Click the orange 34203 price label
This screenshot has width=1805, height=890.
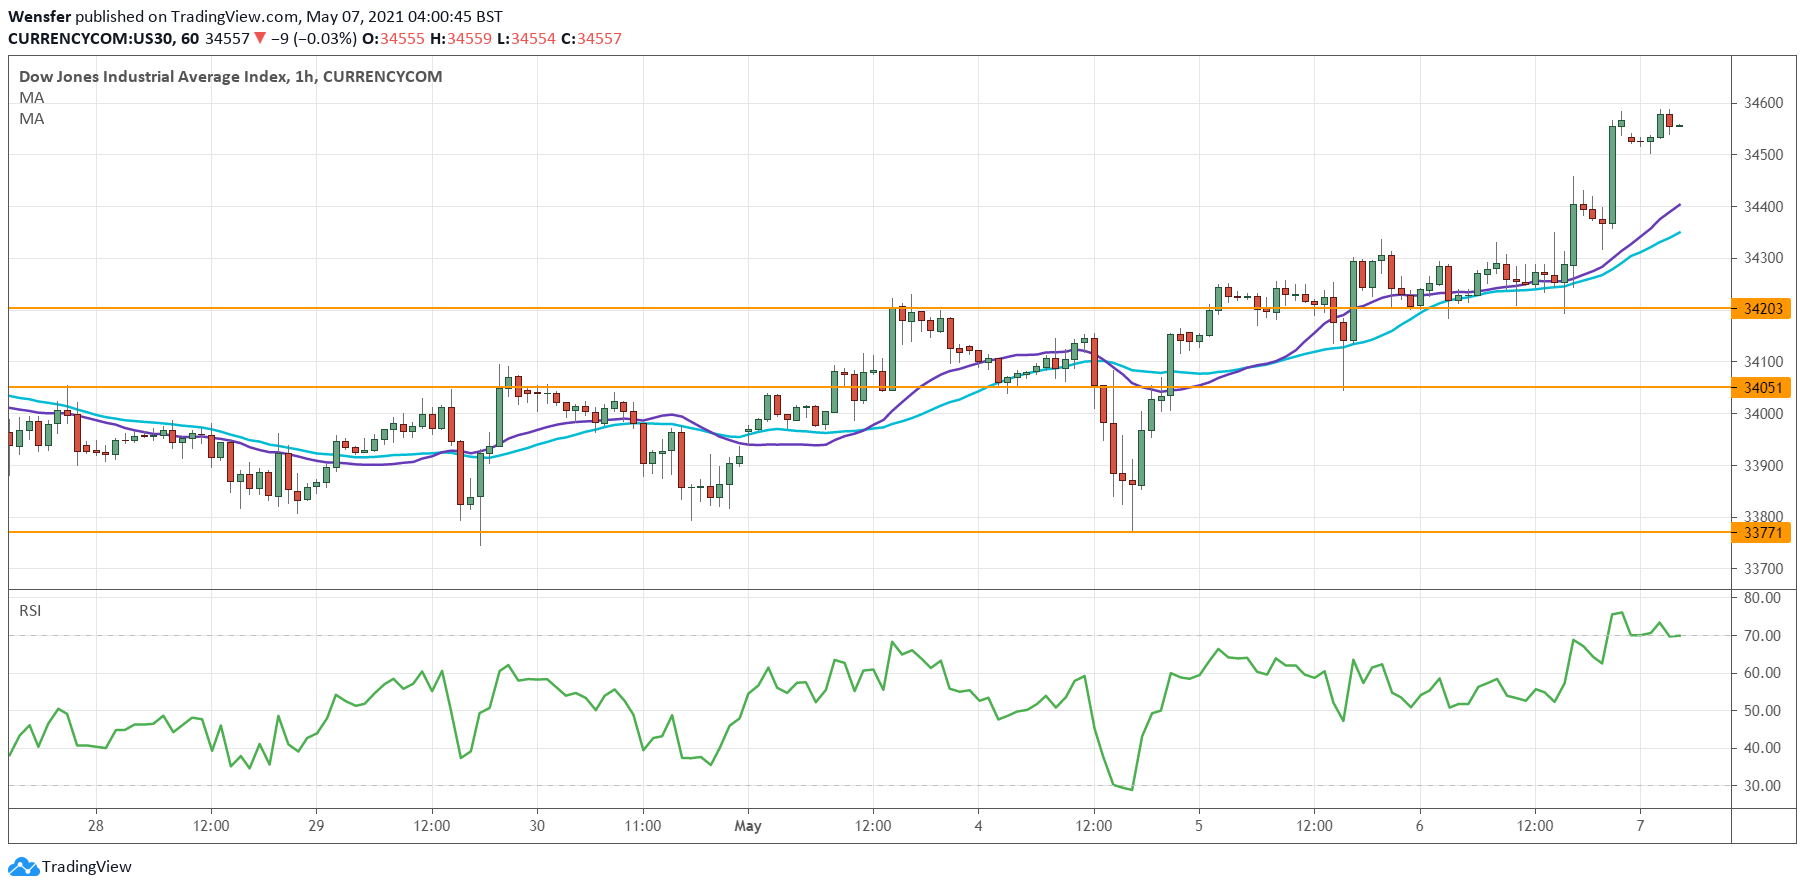point(1762,309)
